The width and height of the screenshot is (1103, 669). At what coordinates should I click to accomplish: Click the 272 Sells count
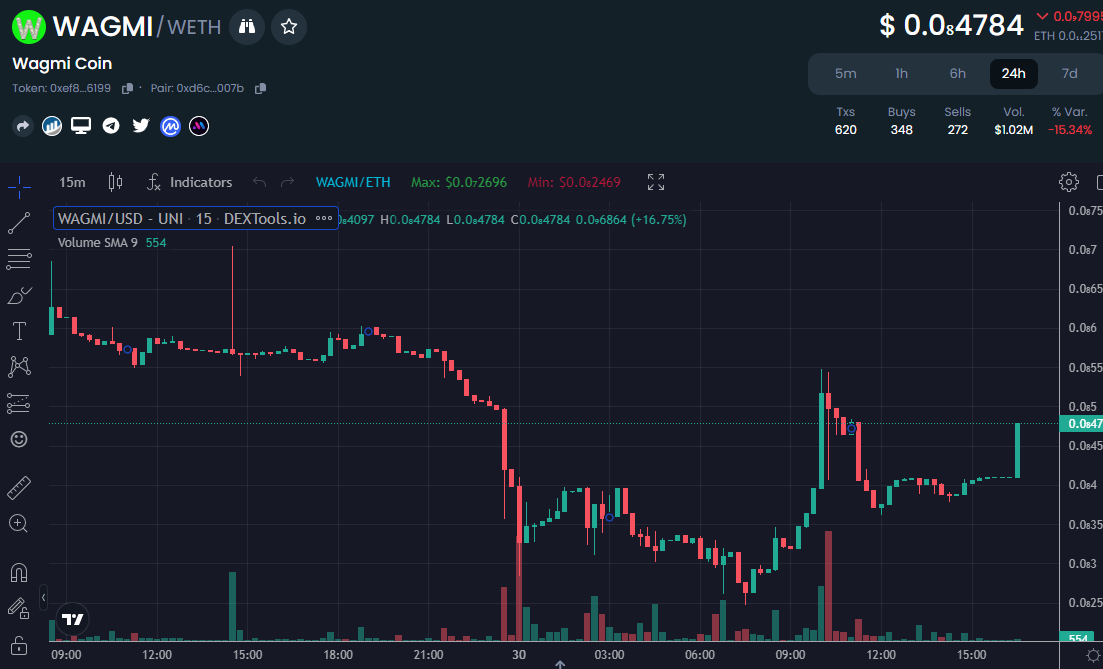click(x=957, y=130)
